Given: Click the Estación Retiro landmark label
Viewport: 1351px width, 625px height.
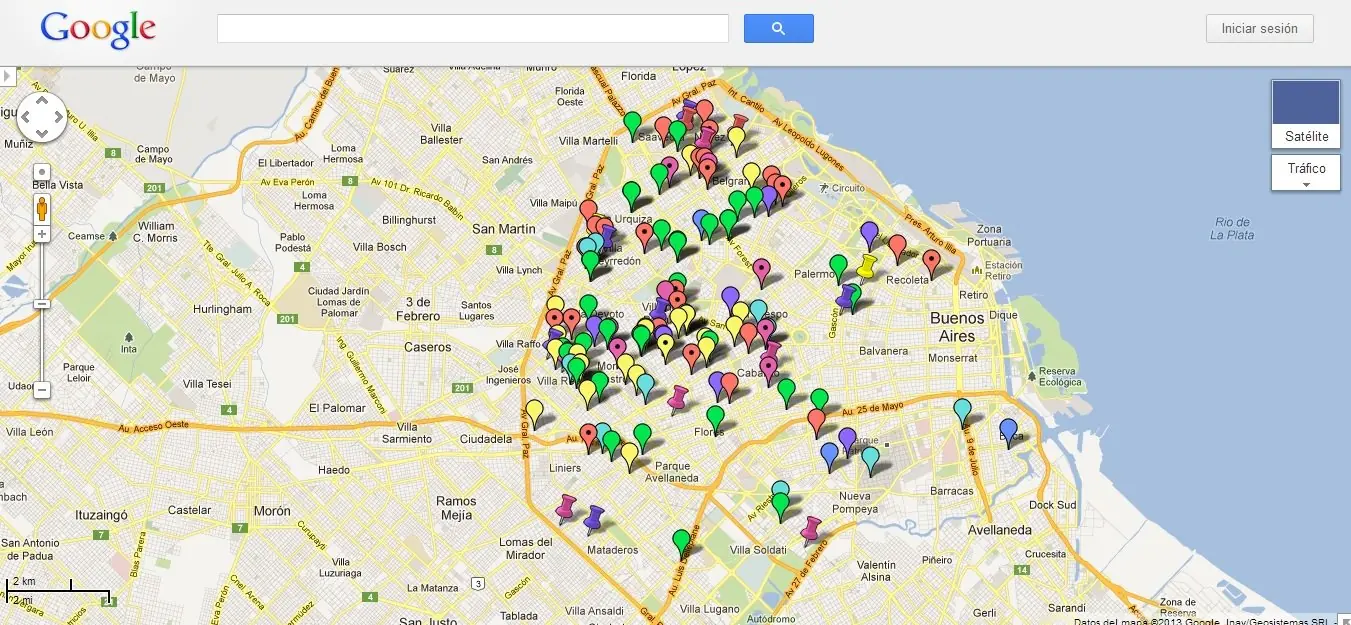Looking at the screenshot, I should (x=1003, y=271).
